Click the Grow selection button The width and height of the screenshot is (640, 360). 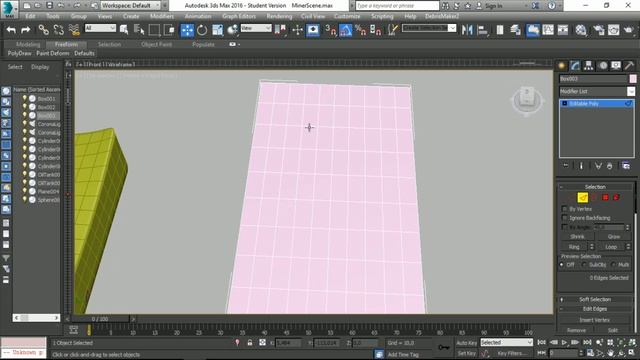613,237
